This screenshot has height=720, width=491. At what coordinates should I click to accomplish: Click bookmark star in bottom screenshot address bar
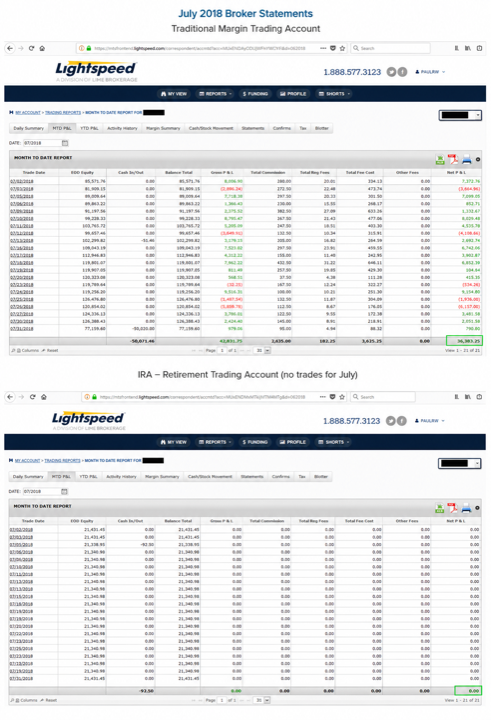point(342,397)
